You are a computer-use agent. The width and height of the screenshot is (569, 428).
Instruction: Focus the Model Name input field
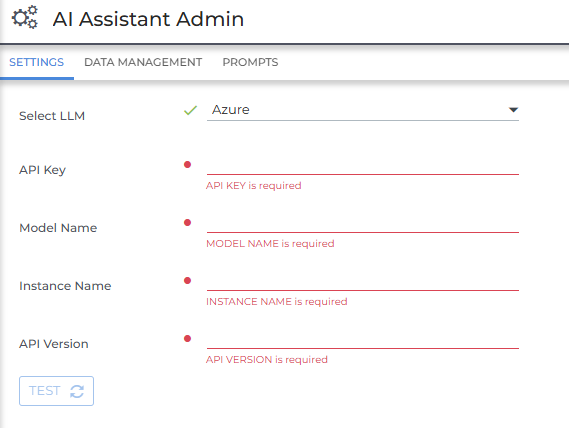363,223
